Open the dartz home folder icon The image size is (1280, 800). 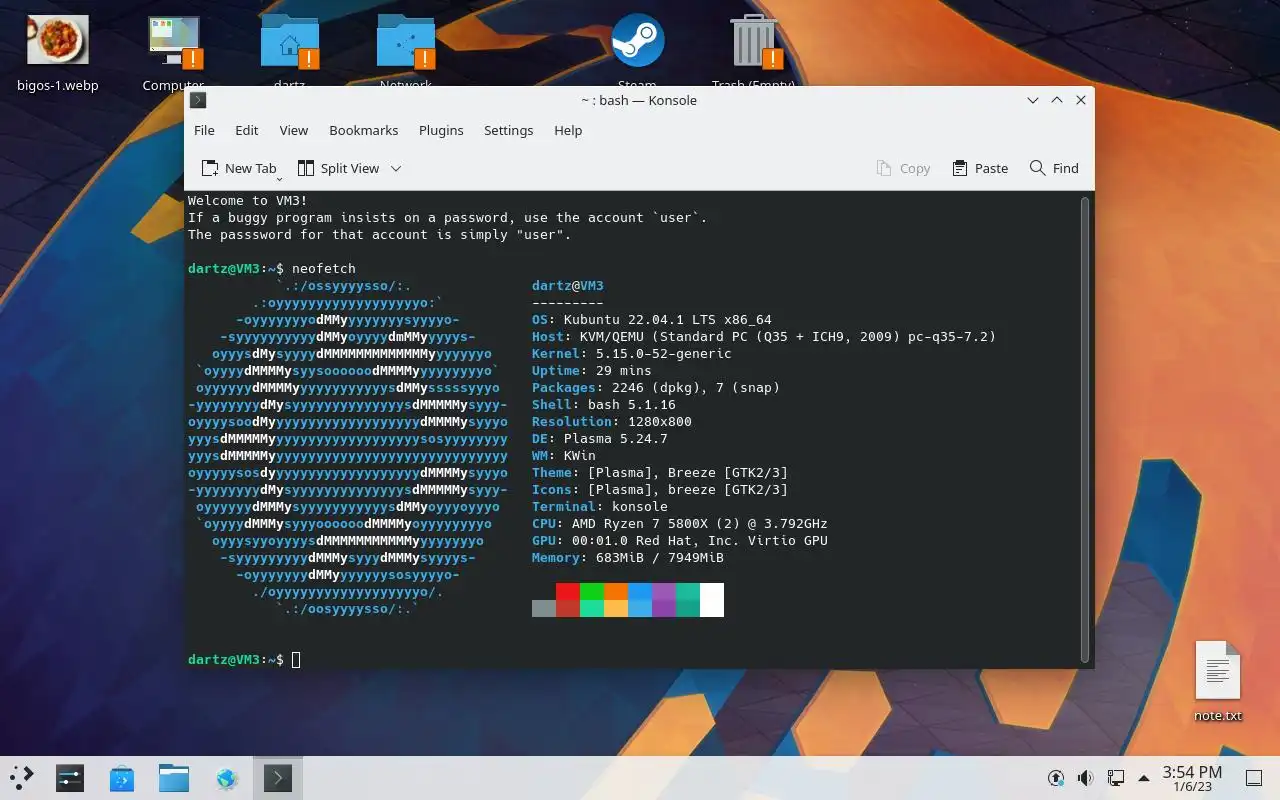[x=290, y=40]
